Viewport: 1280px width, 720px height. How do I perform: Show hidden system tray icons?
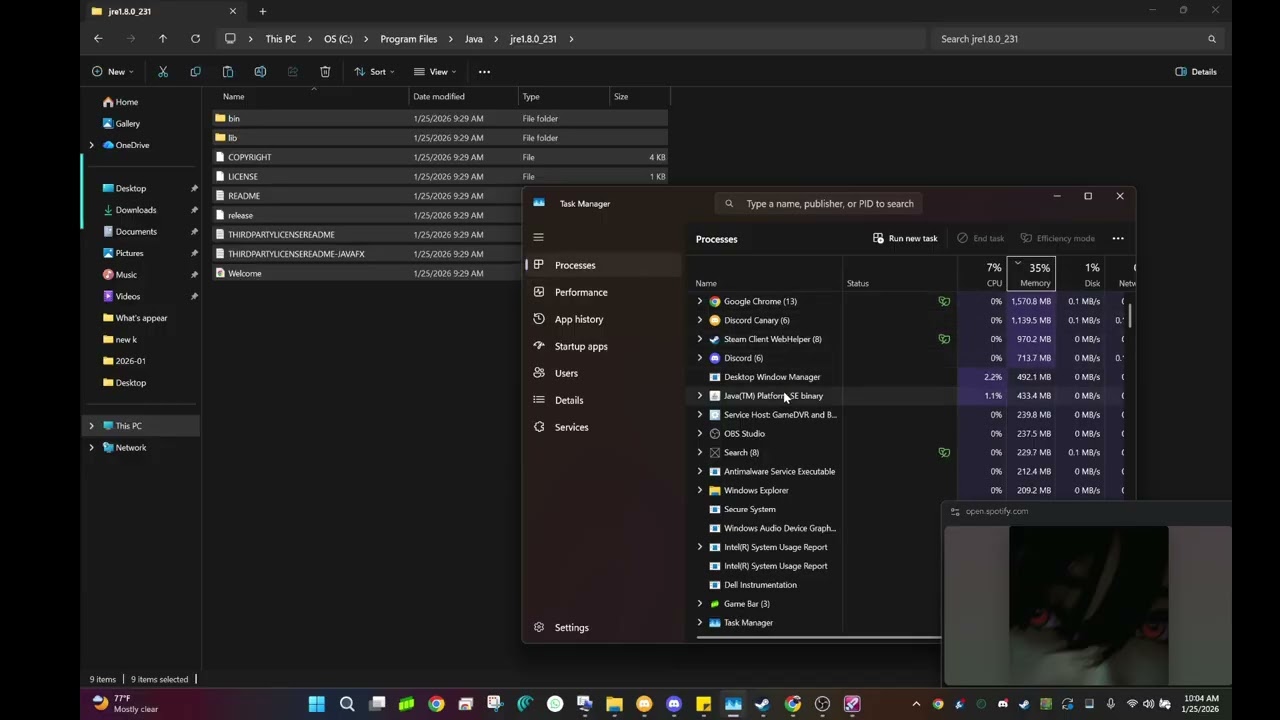click(x=916, y=704)
